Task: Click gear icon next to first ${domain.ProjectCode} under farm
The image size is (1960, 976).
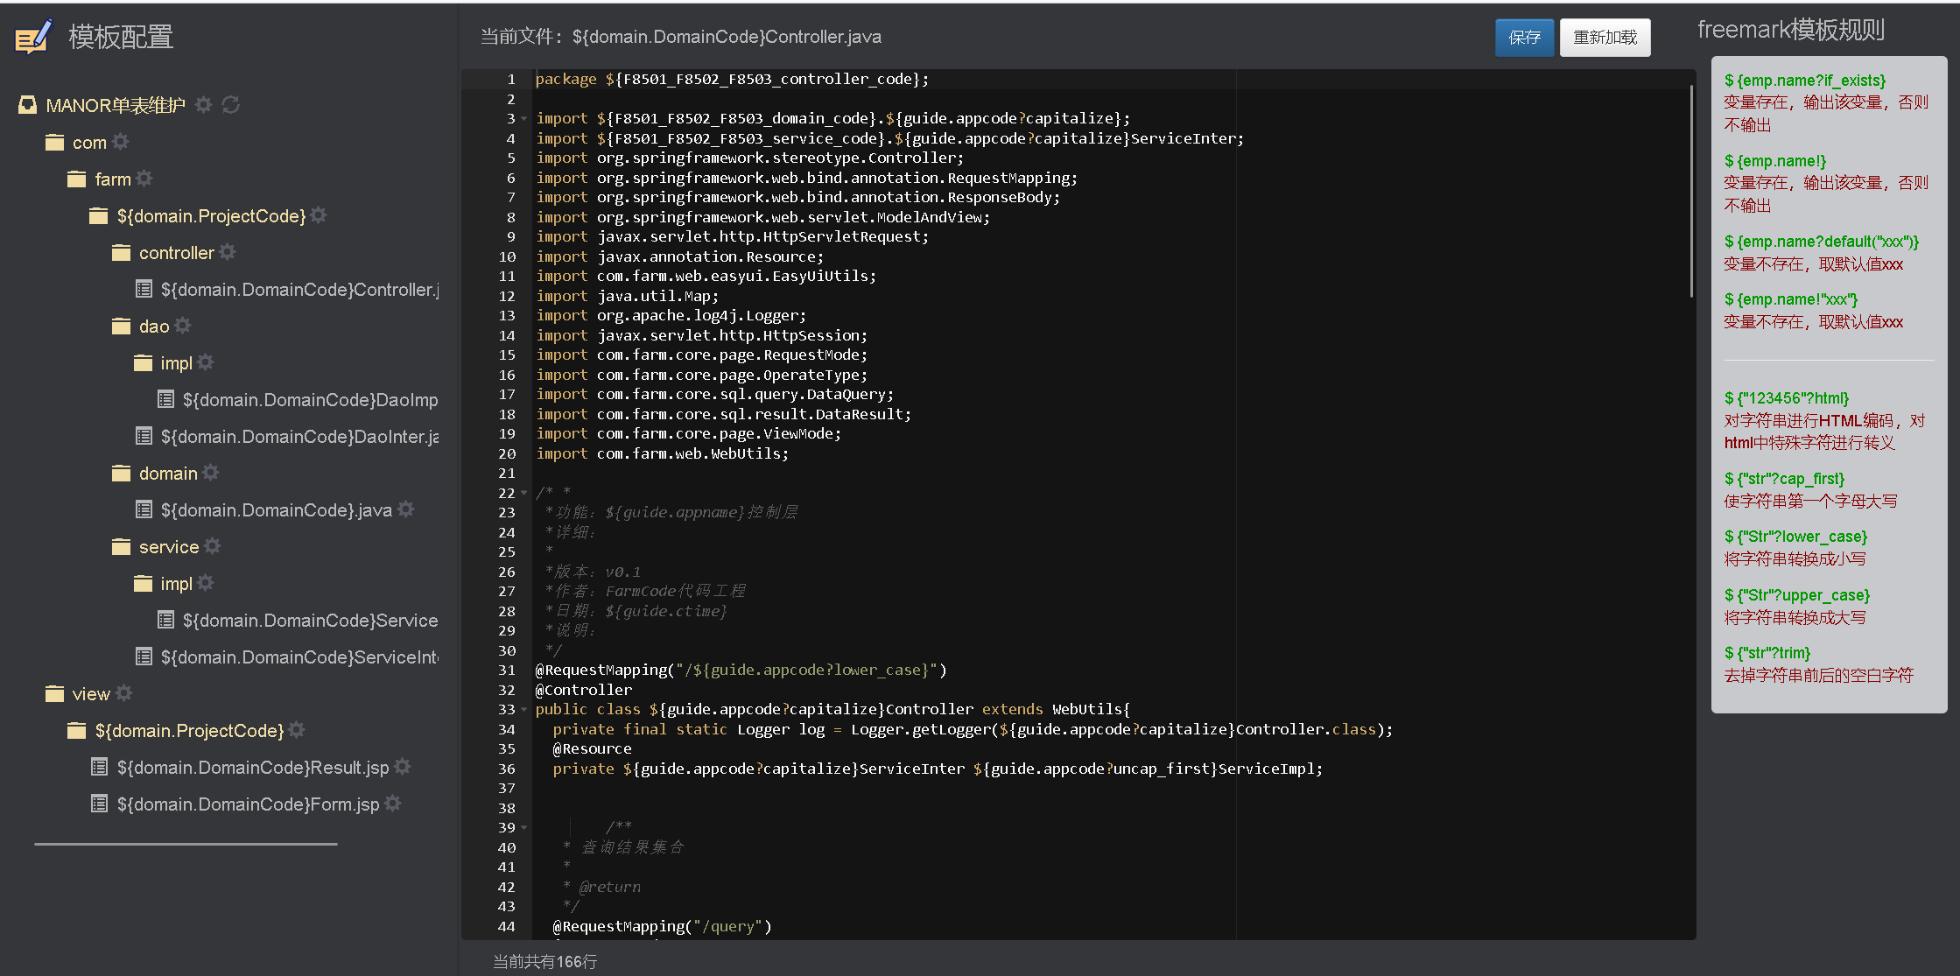Action: tap(319, 215)
